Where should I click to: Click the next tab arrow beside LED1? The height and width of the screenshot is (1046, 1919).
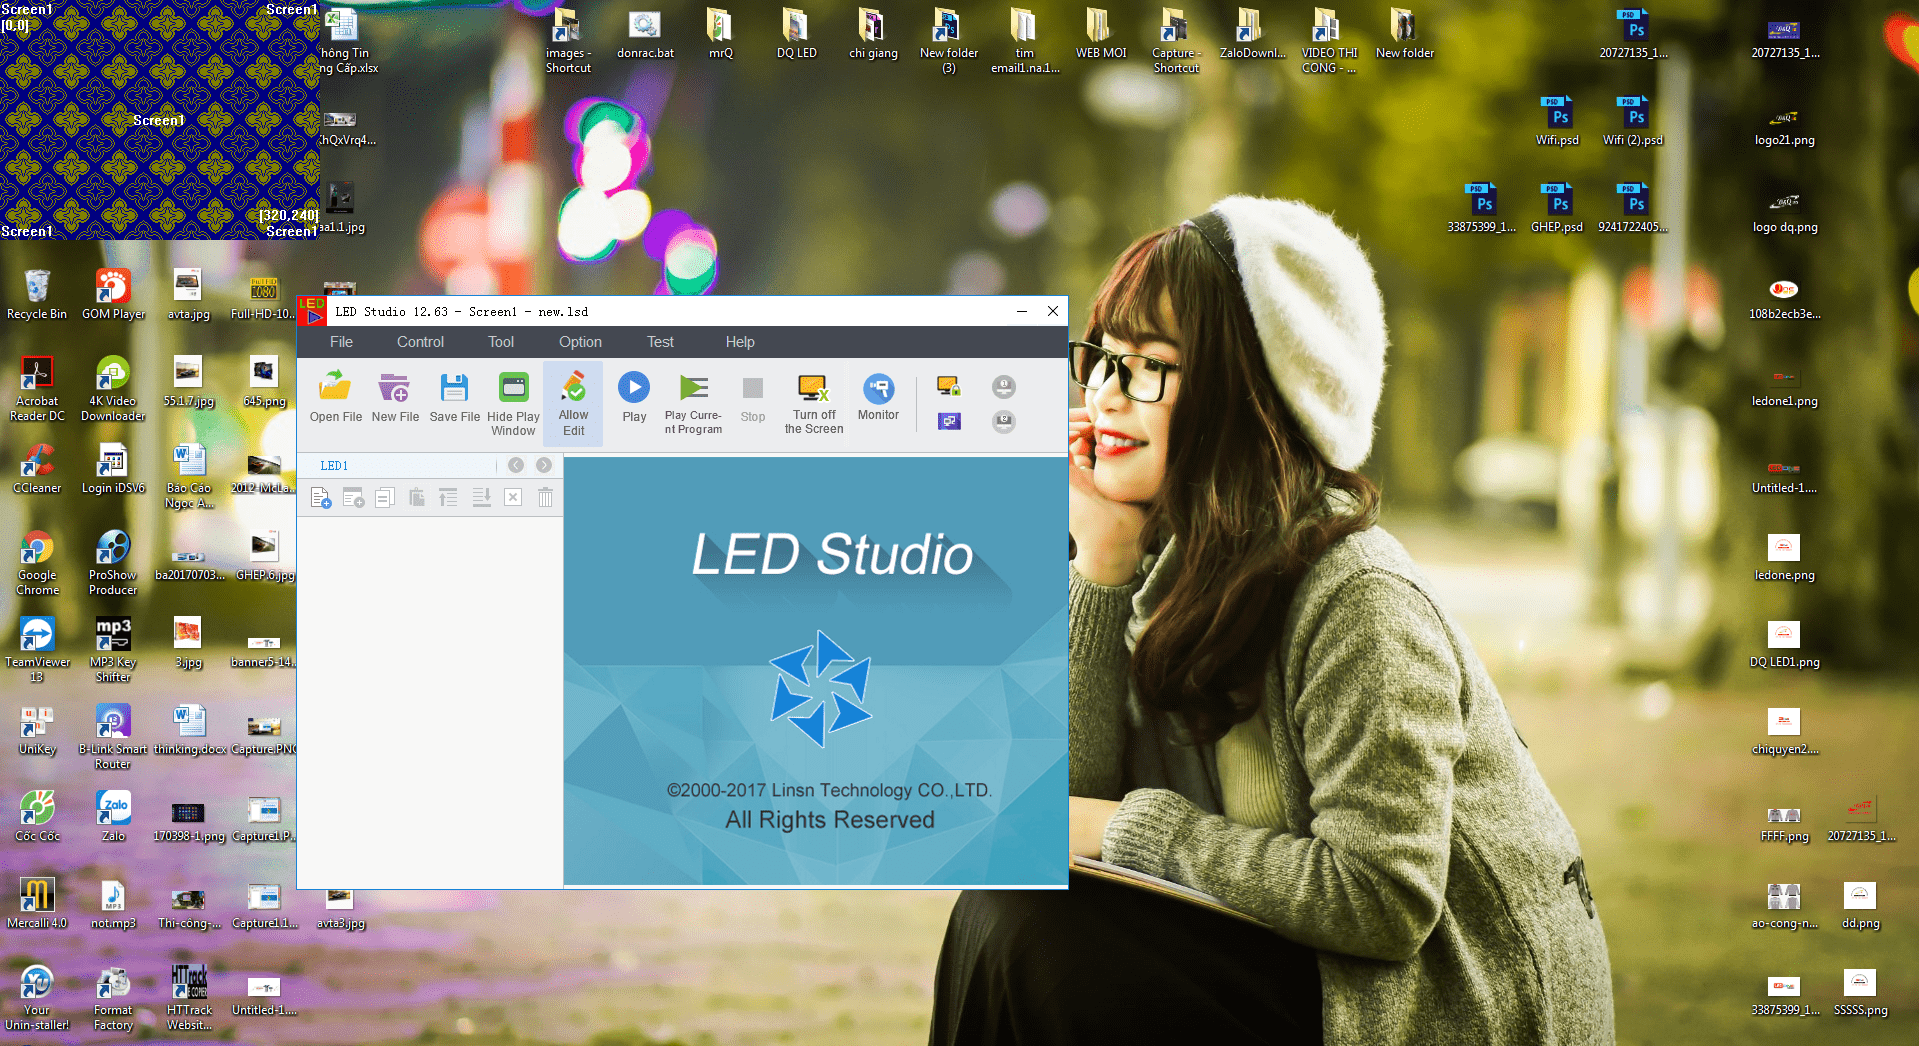(x=544, y=465)
